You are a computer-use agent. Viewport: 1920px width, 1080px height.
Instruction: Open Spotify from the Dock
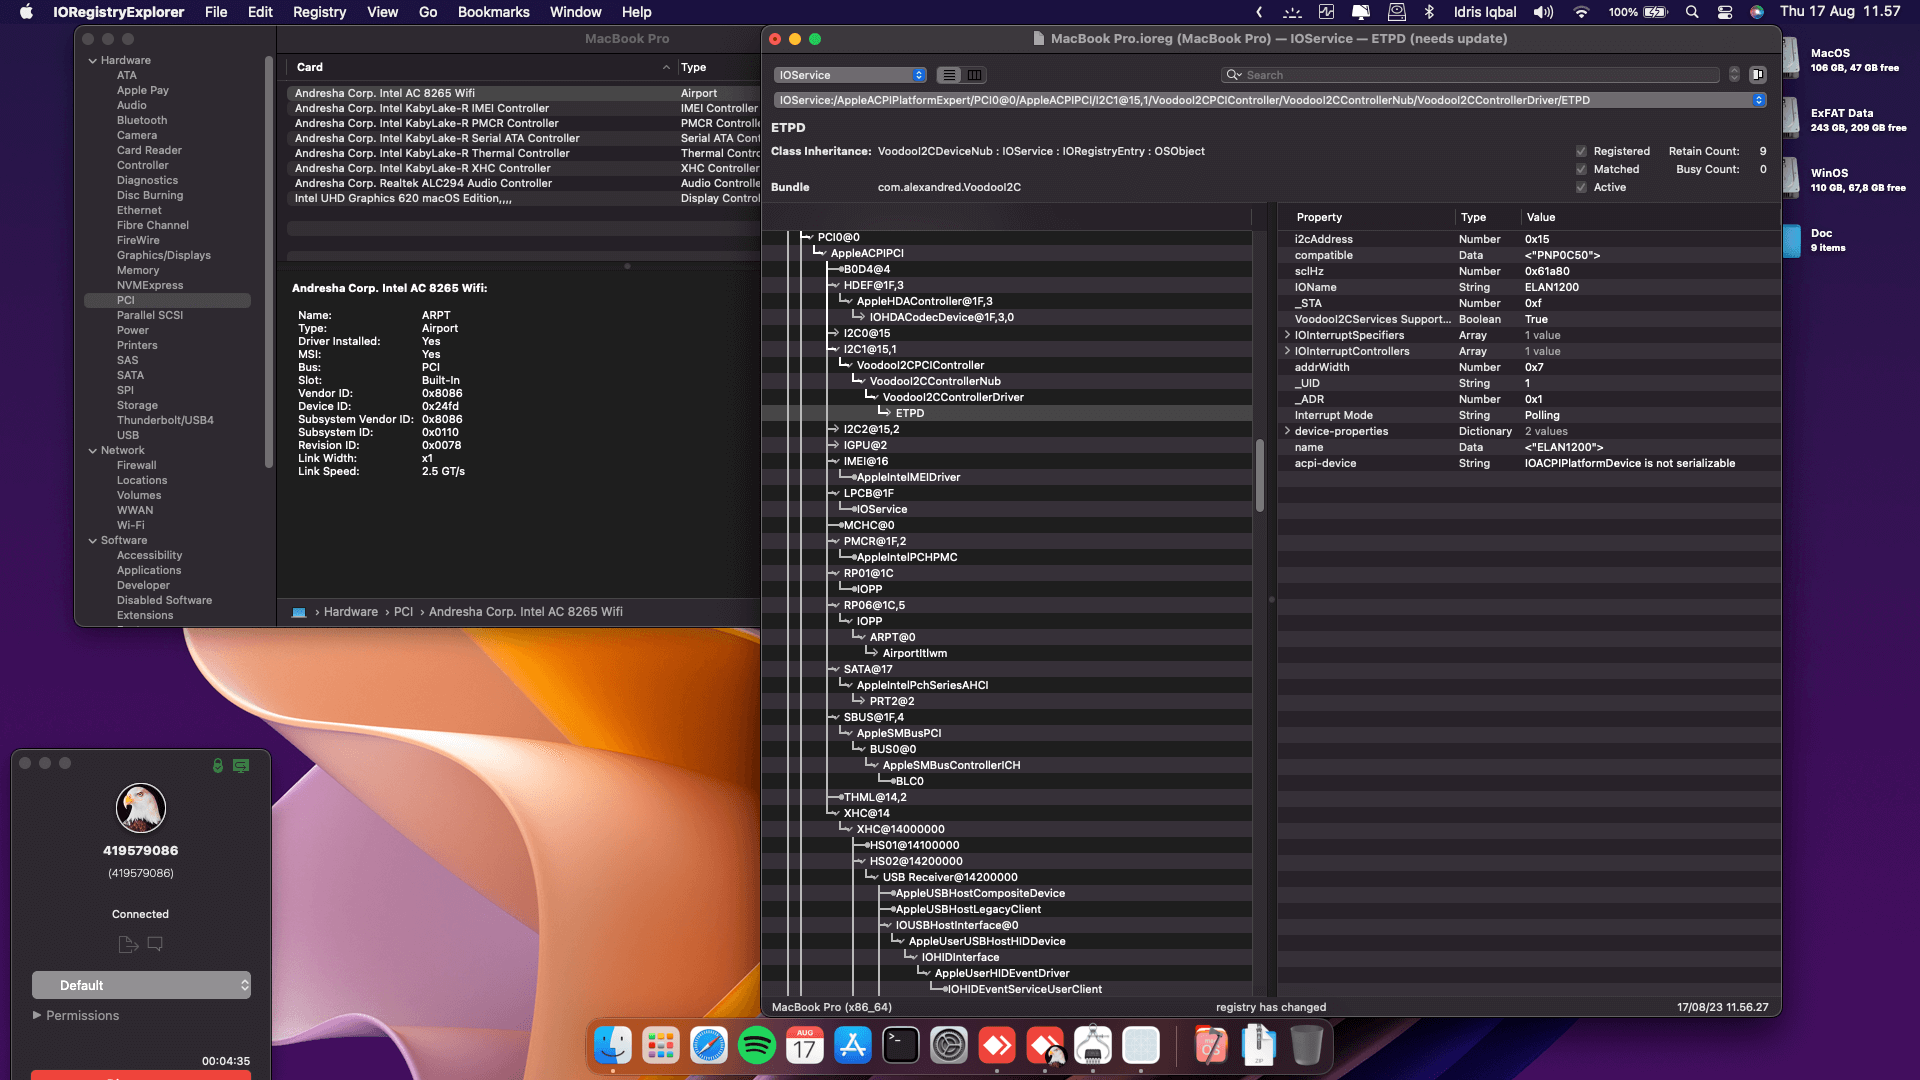coord(757,1046)
